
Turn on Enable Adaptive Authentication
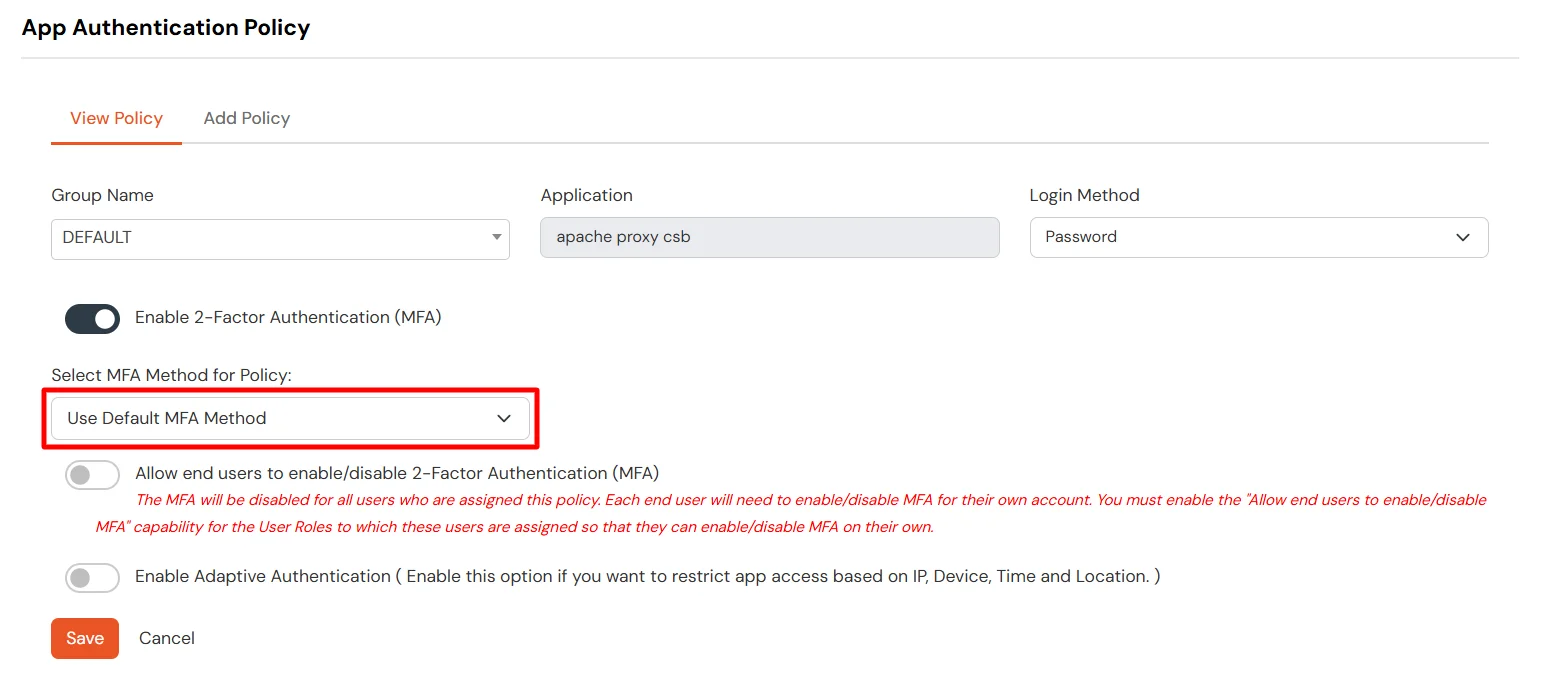(92, 577)
